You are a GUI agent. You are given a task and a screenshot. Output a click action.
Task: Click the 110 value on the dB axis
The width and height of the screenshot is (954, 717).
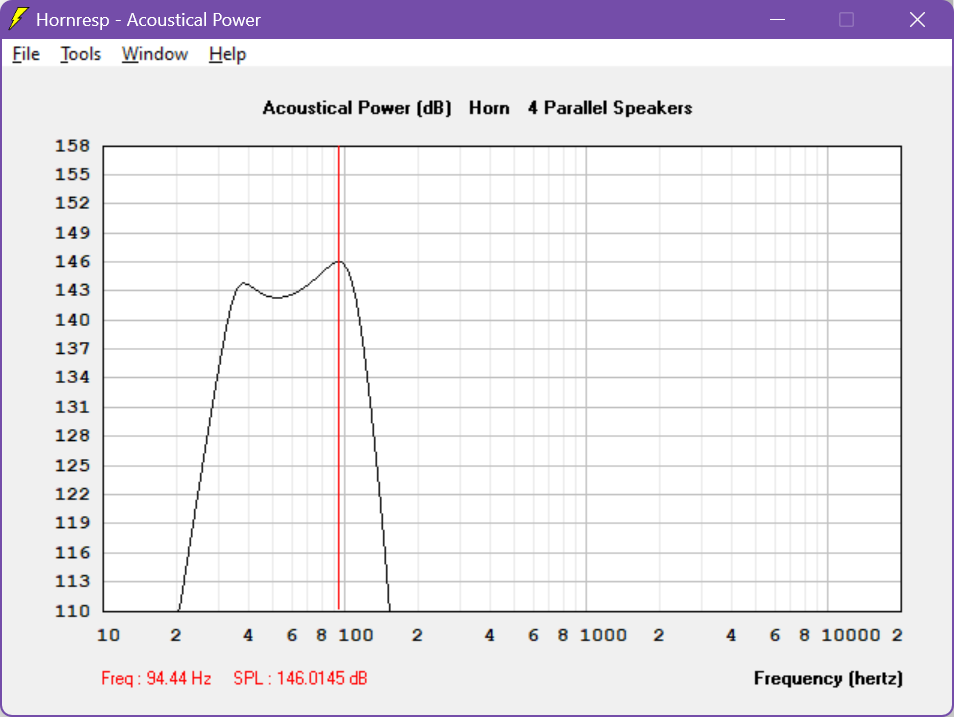(x=72, y=610)
